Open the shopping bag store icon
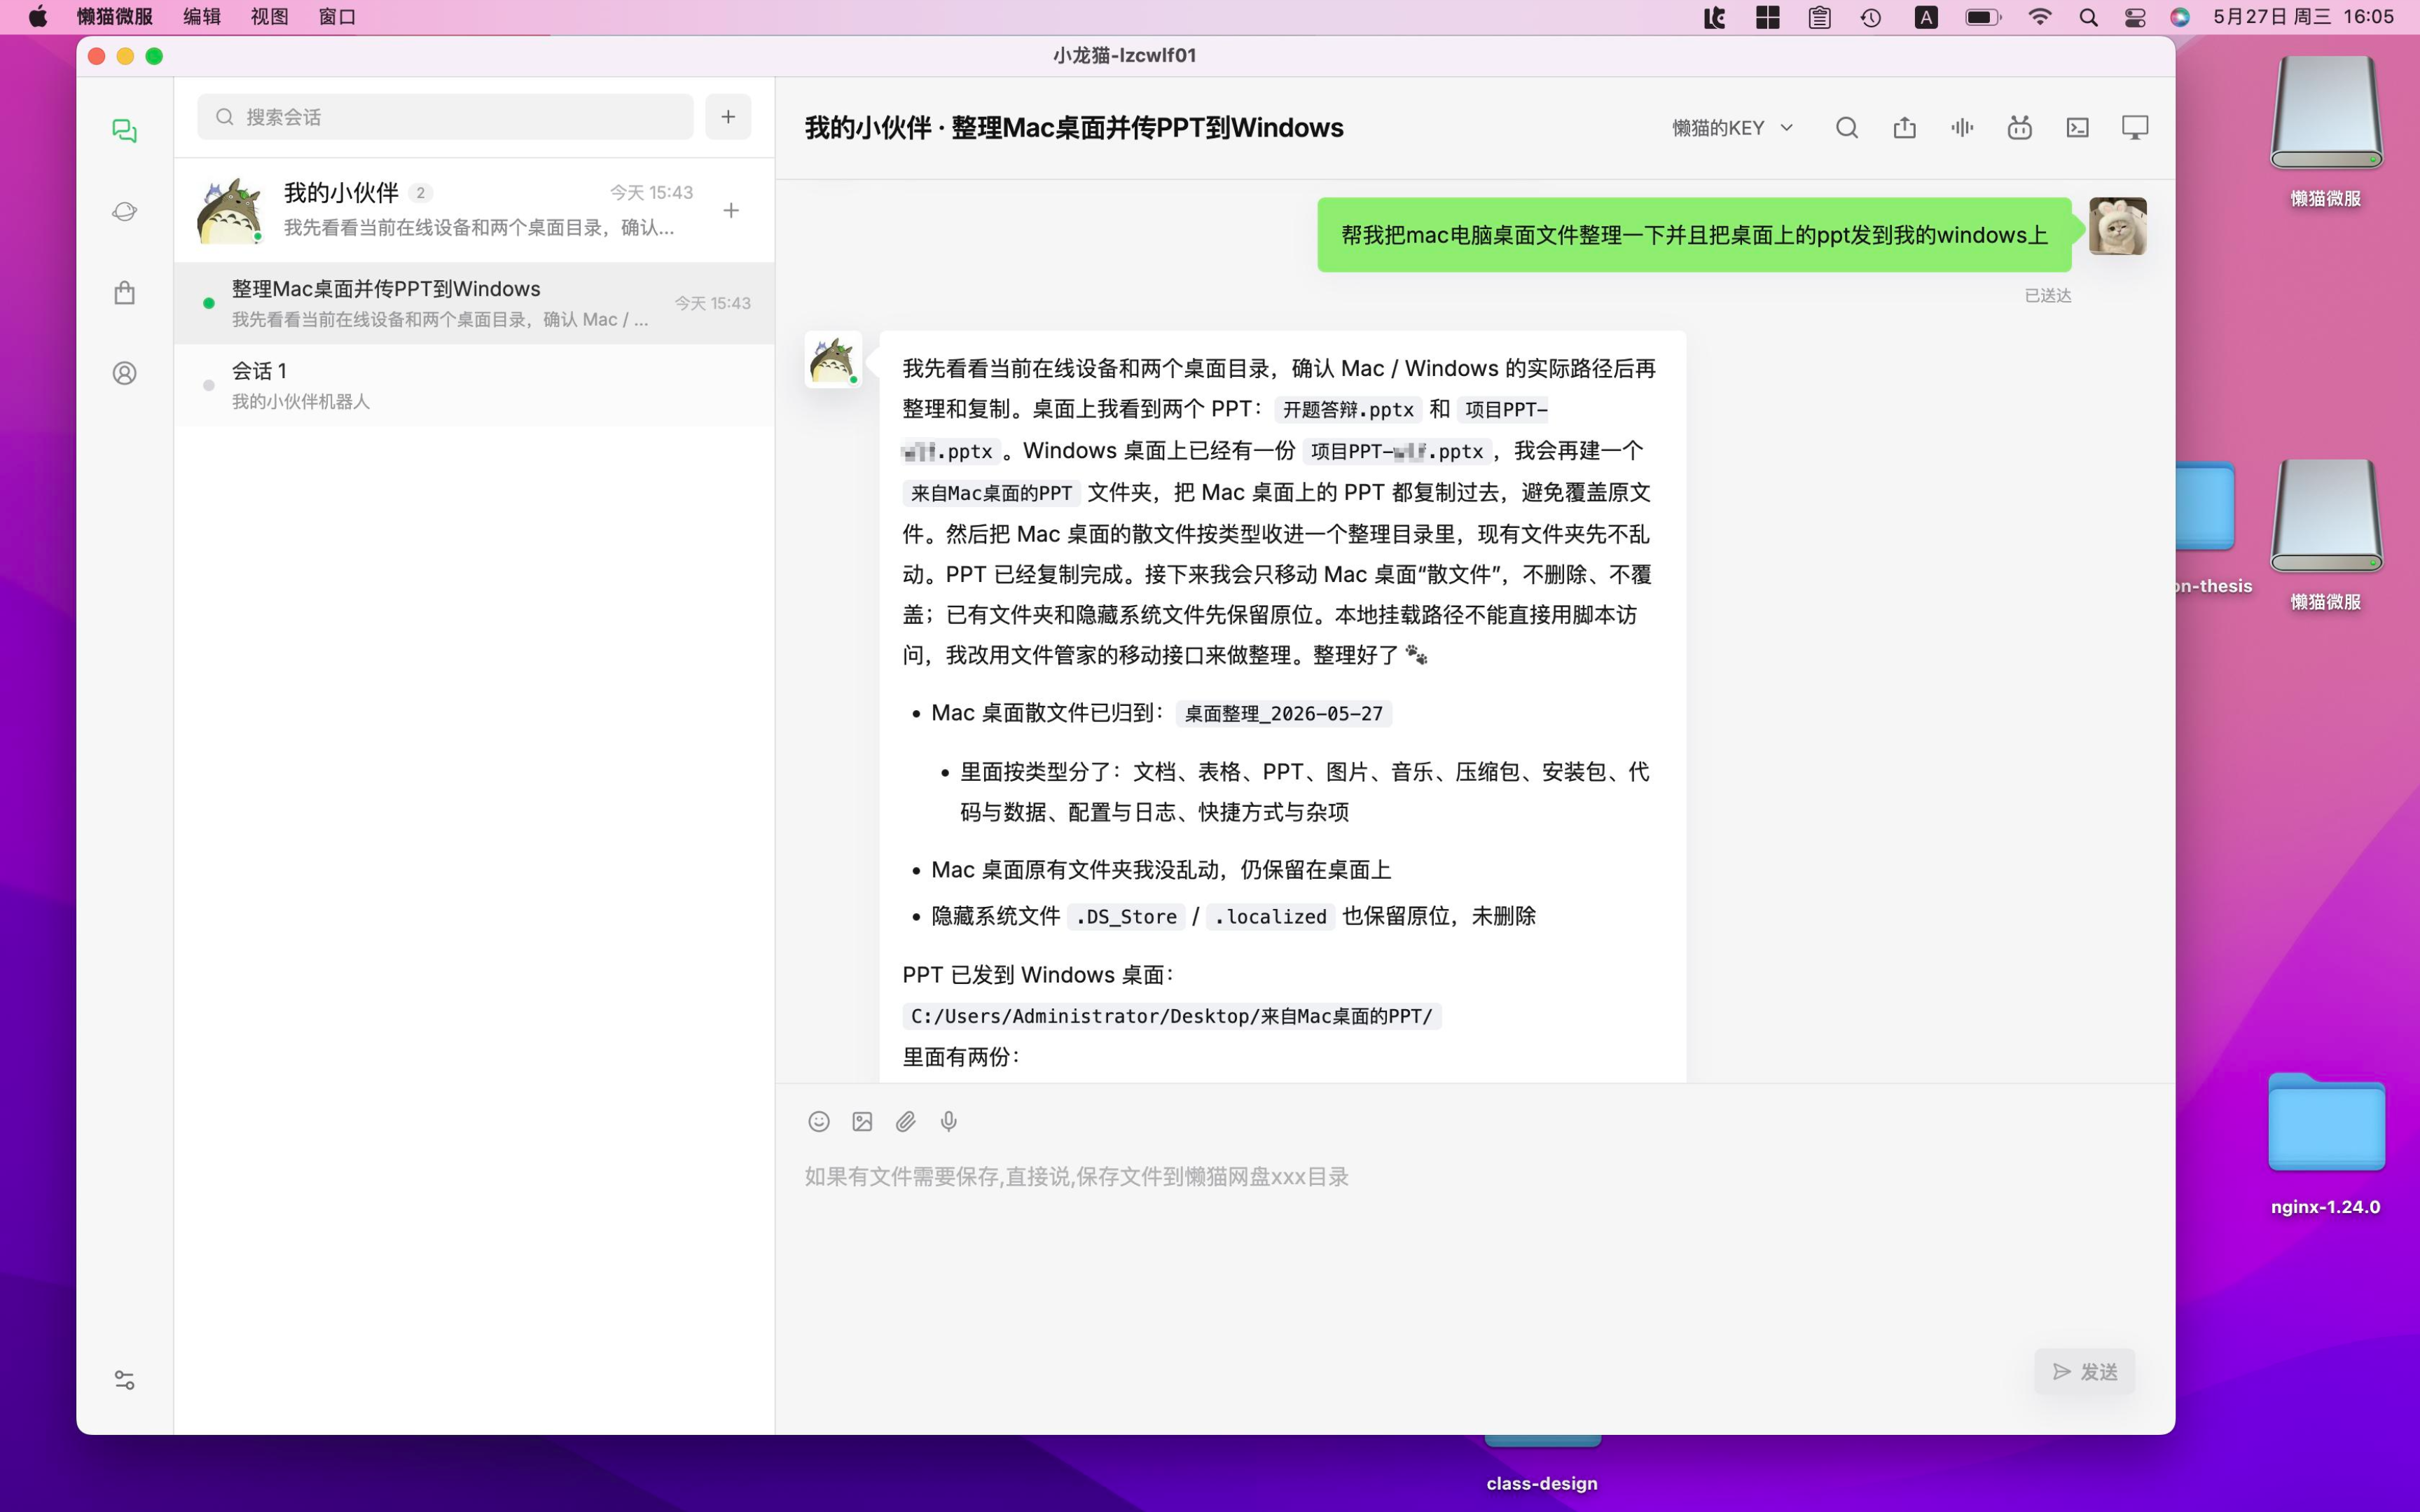Image resolution: width=2420 pixels, height=1512 pixels. [124, 292]
